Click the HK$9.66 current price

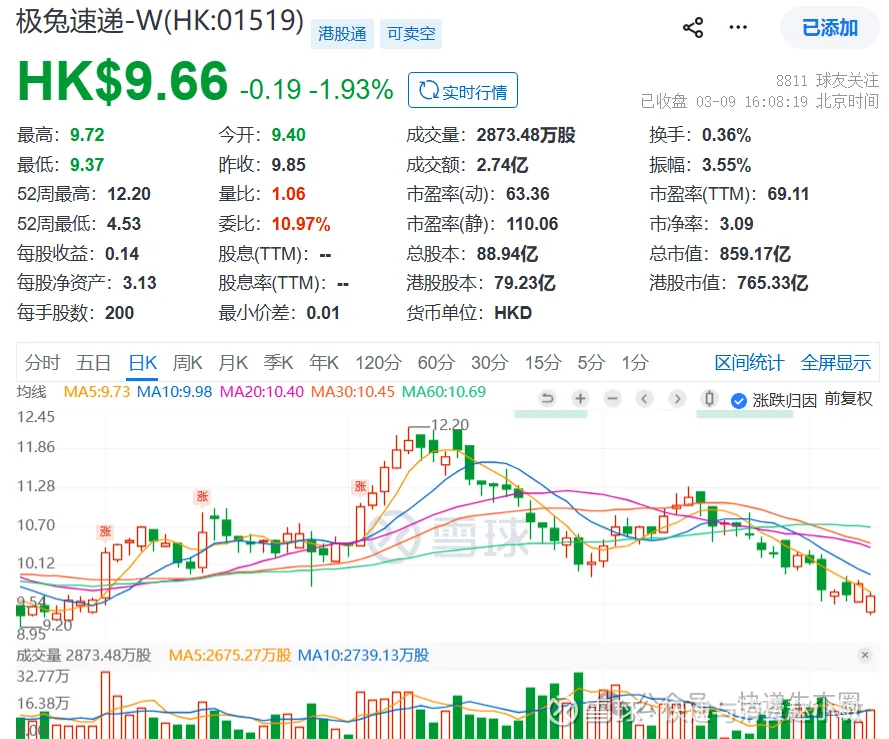[x=122, y=81]
